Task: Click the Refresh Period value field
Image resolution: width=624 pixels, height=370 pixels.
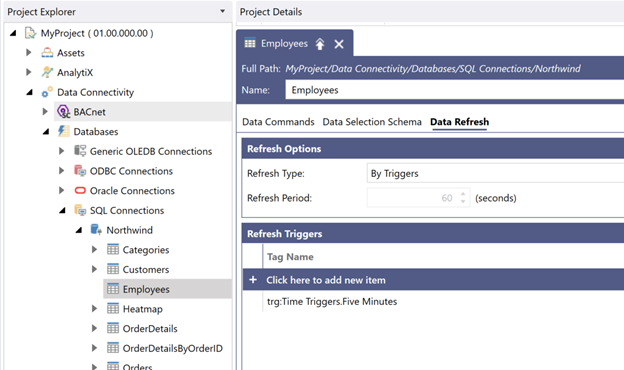Action: (x=411, y=198)
